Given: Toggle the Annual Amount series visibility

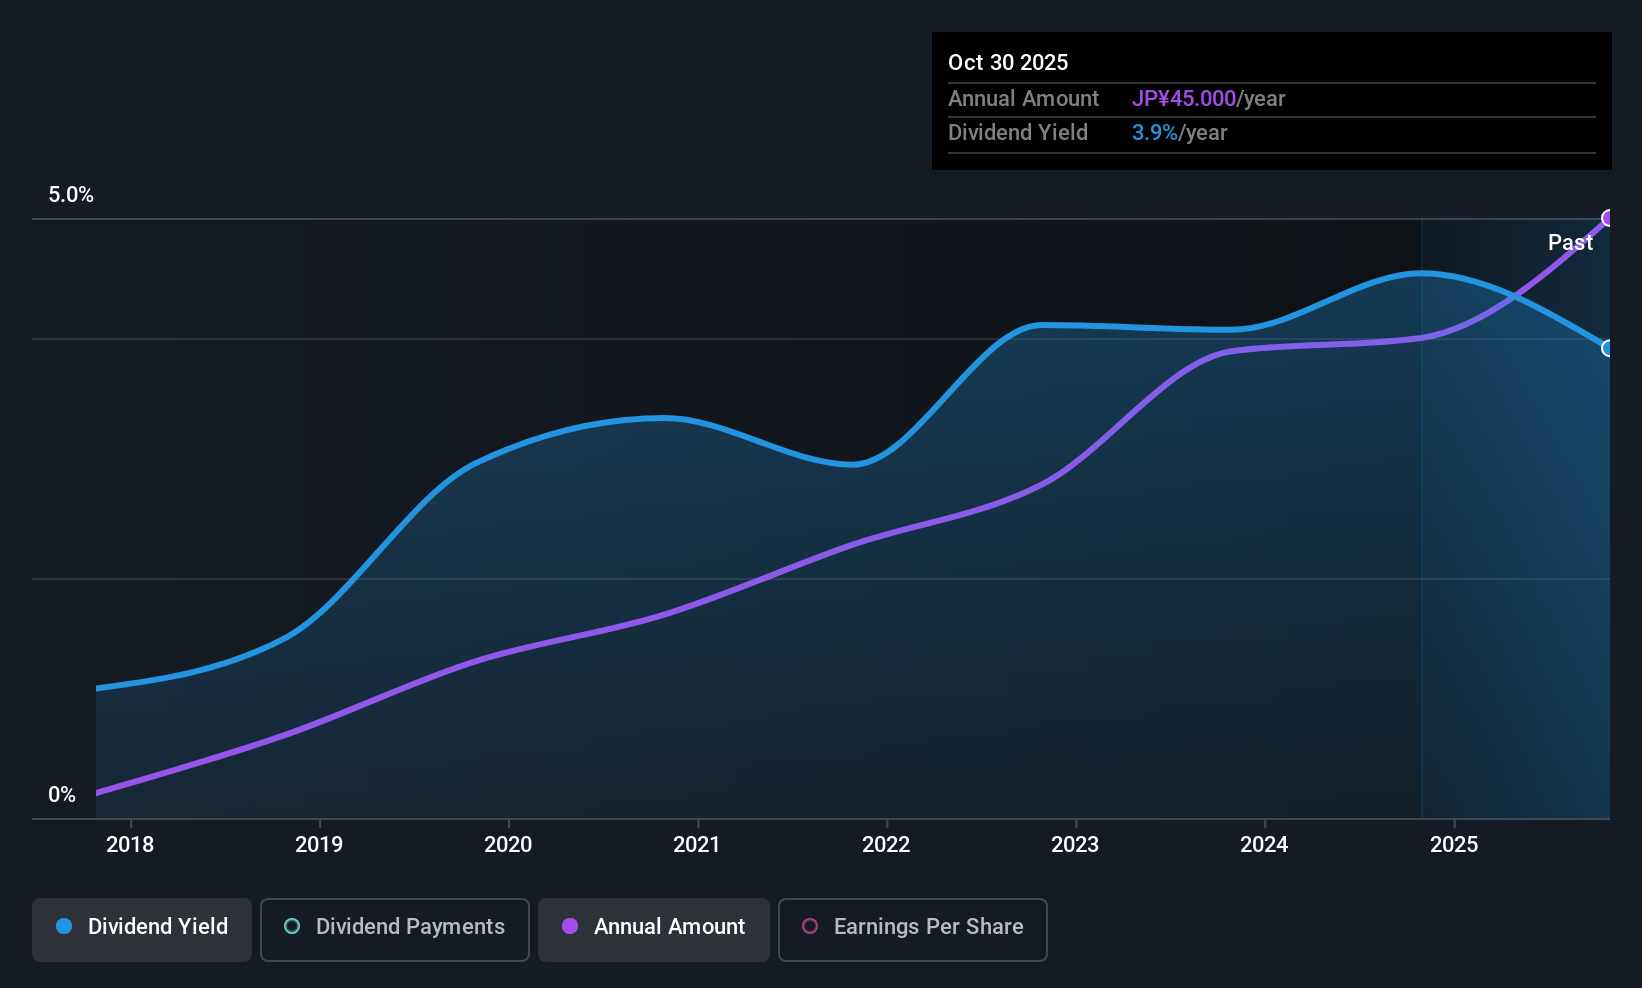Looking at the screenshot, I should 653,927.
